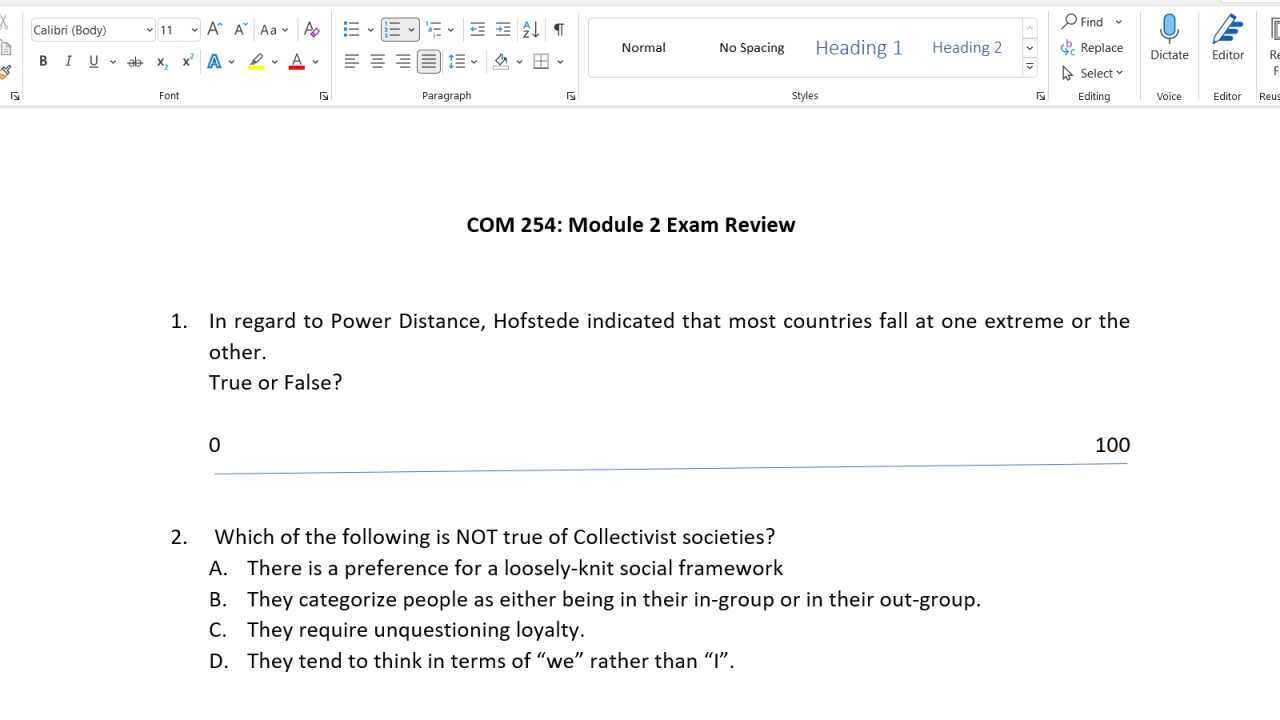Apply strikethrough formatting
Screen dimensions: 1280x720
point(134,61)
